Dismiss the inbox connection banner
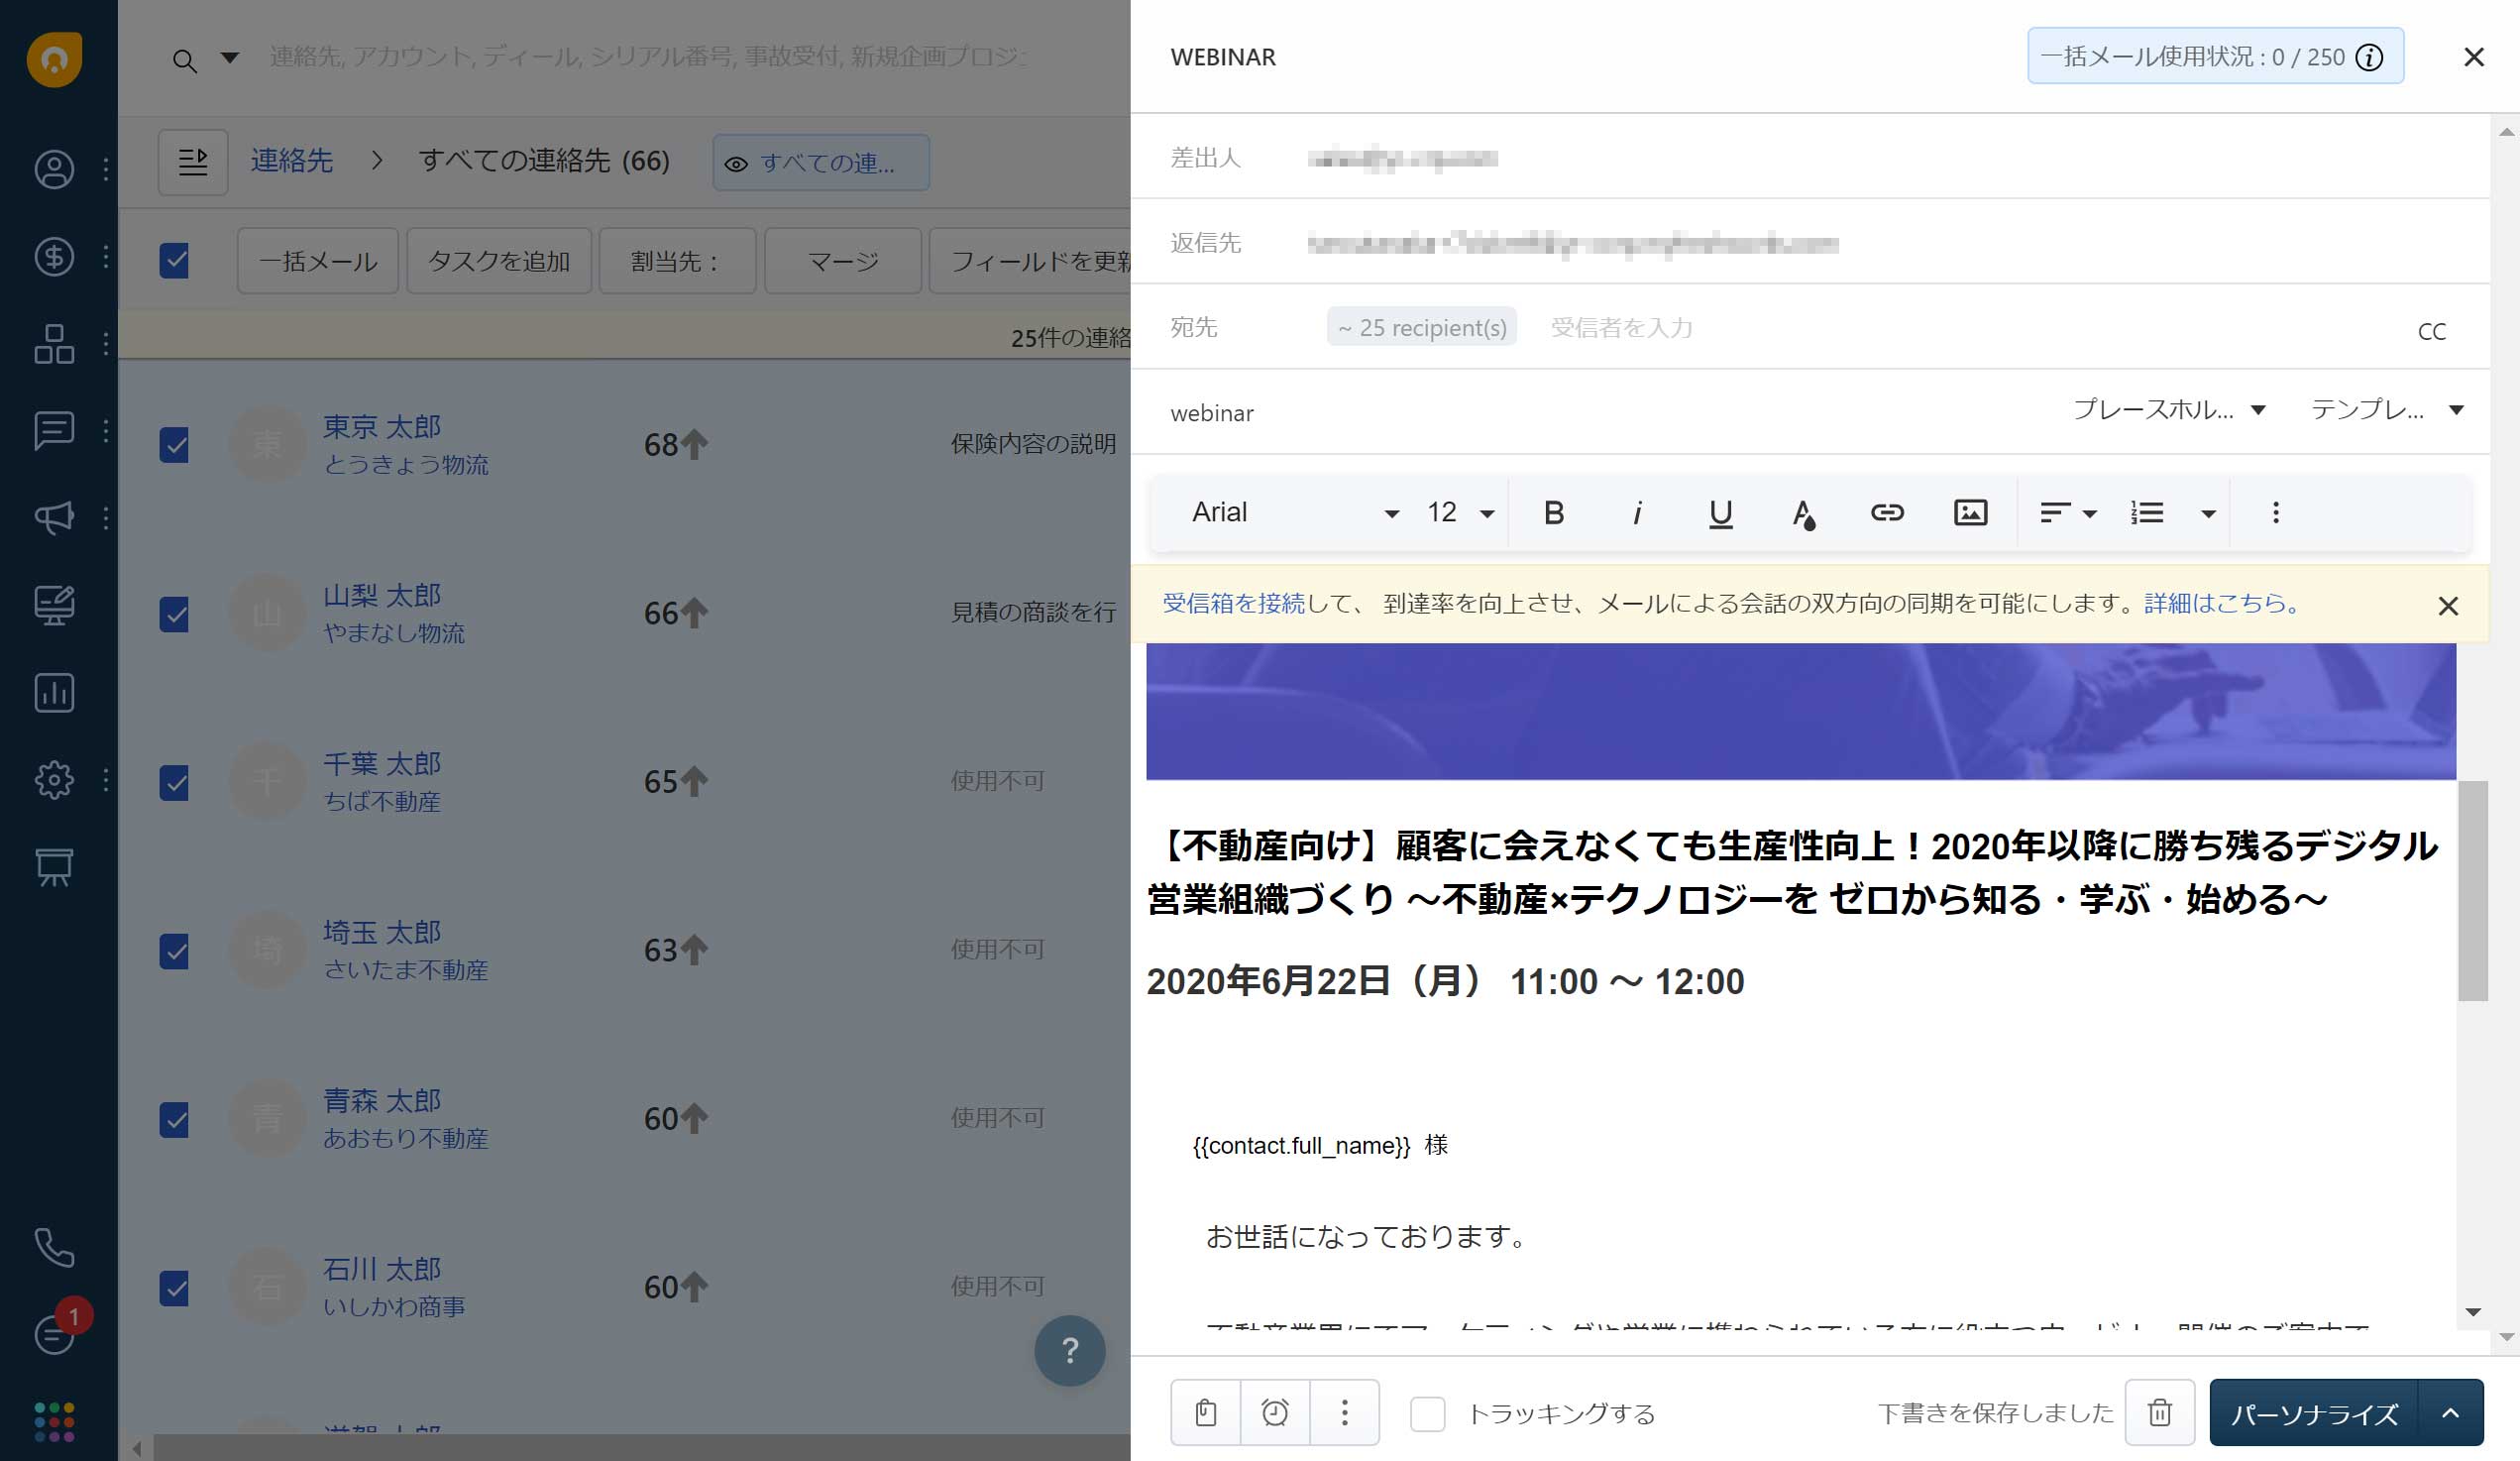Screen dimensions: 2520x1461 tap(2447, 606)
